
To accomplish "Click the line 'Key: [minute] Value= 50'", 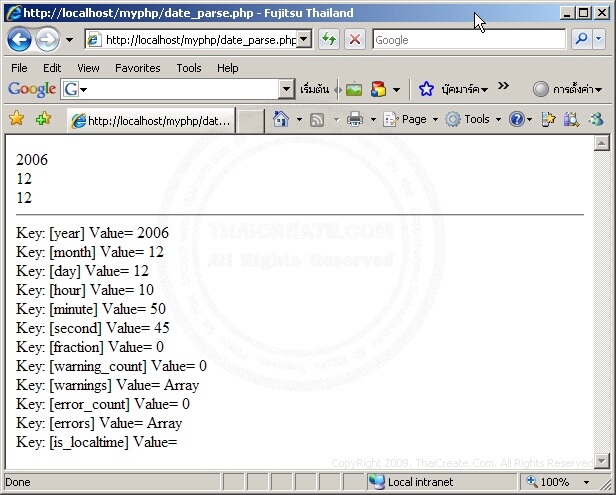I will click(x=91, y=309).
